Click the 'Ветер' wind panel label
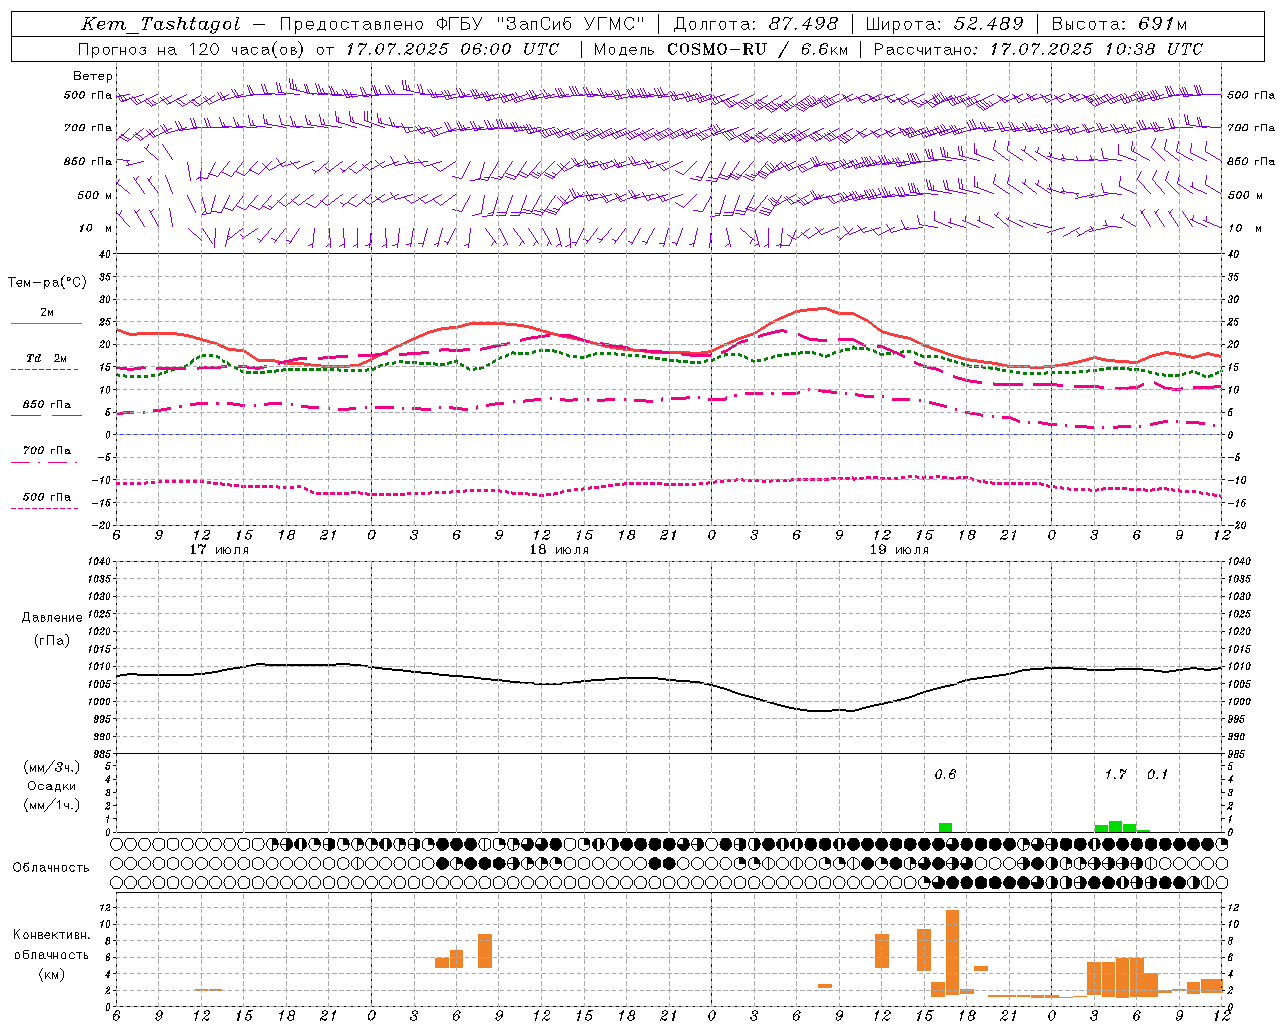 93,76
